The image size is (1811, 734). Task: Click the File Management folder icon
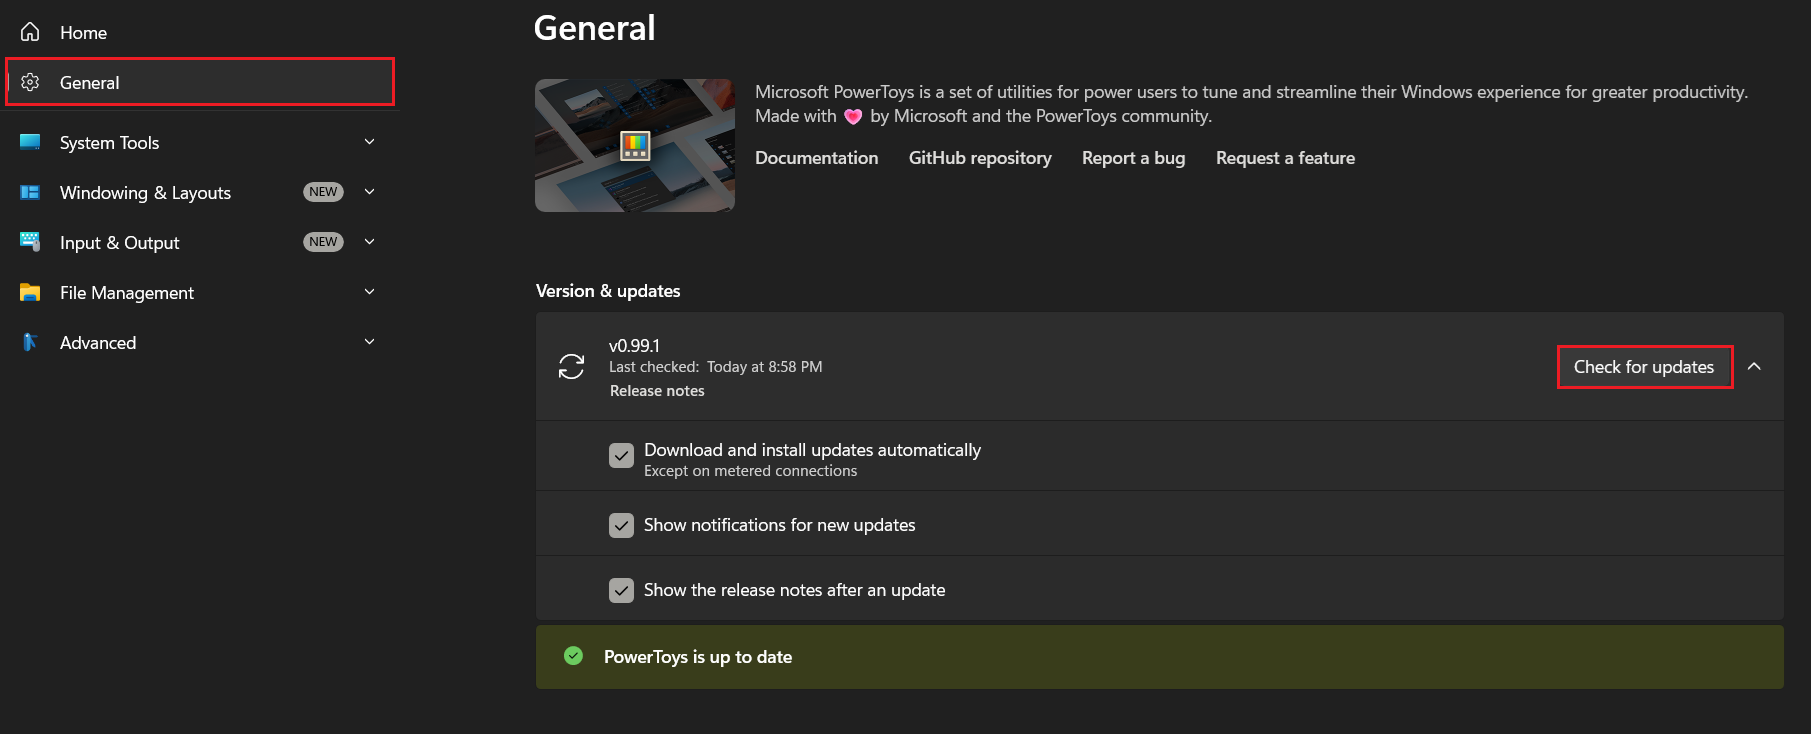(30, 292)
